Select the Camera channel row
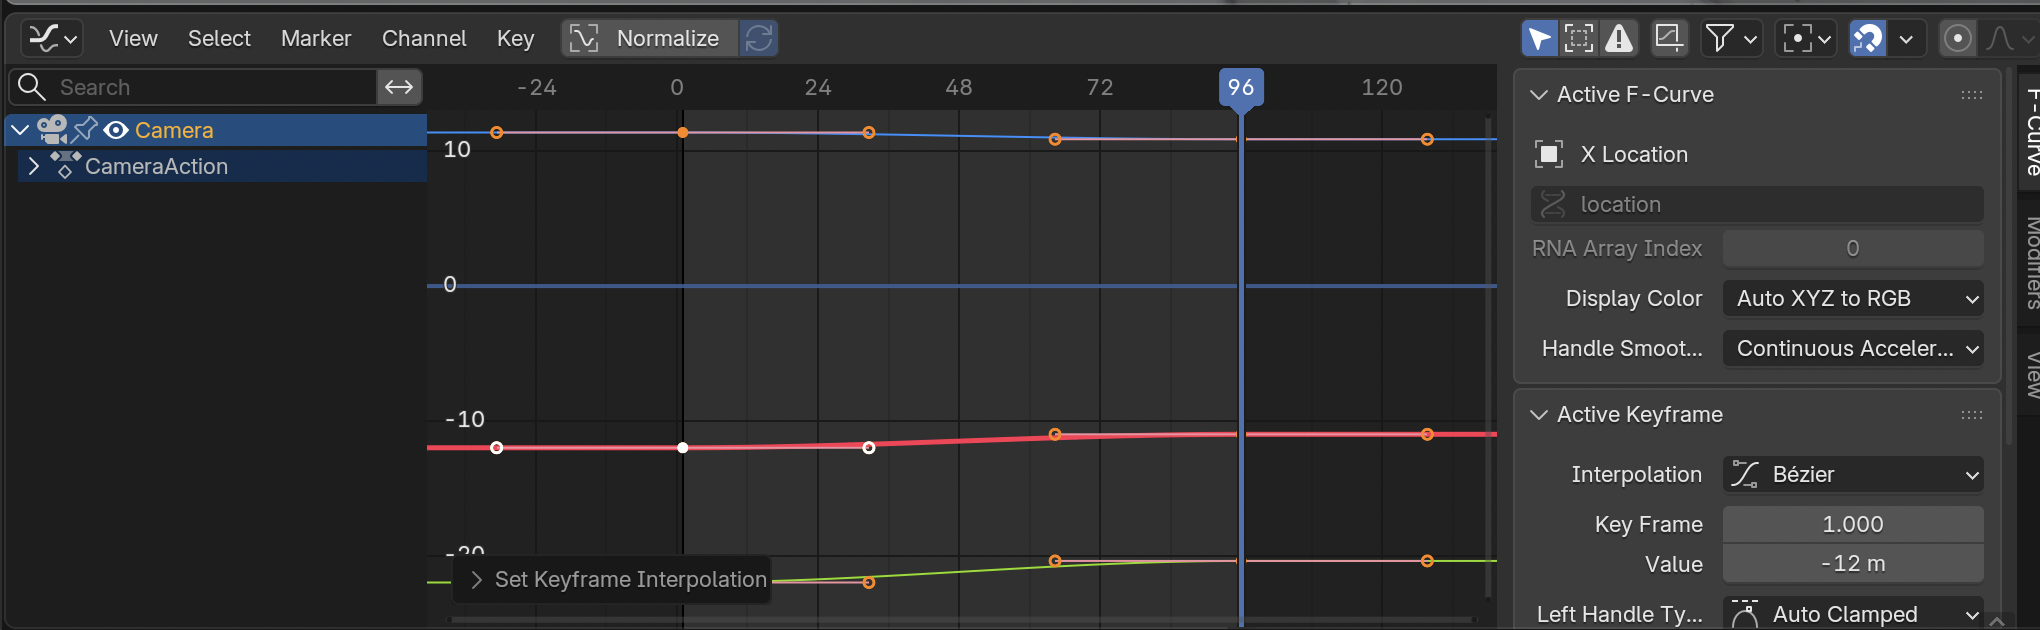This screenshot has height=630, width=2040. [x=216, y=130]
